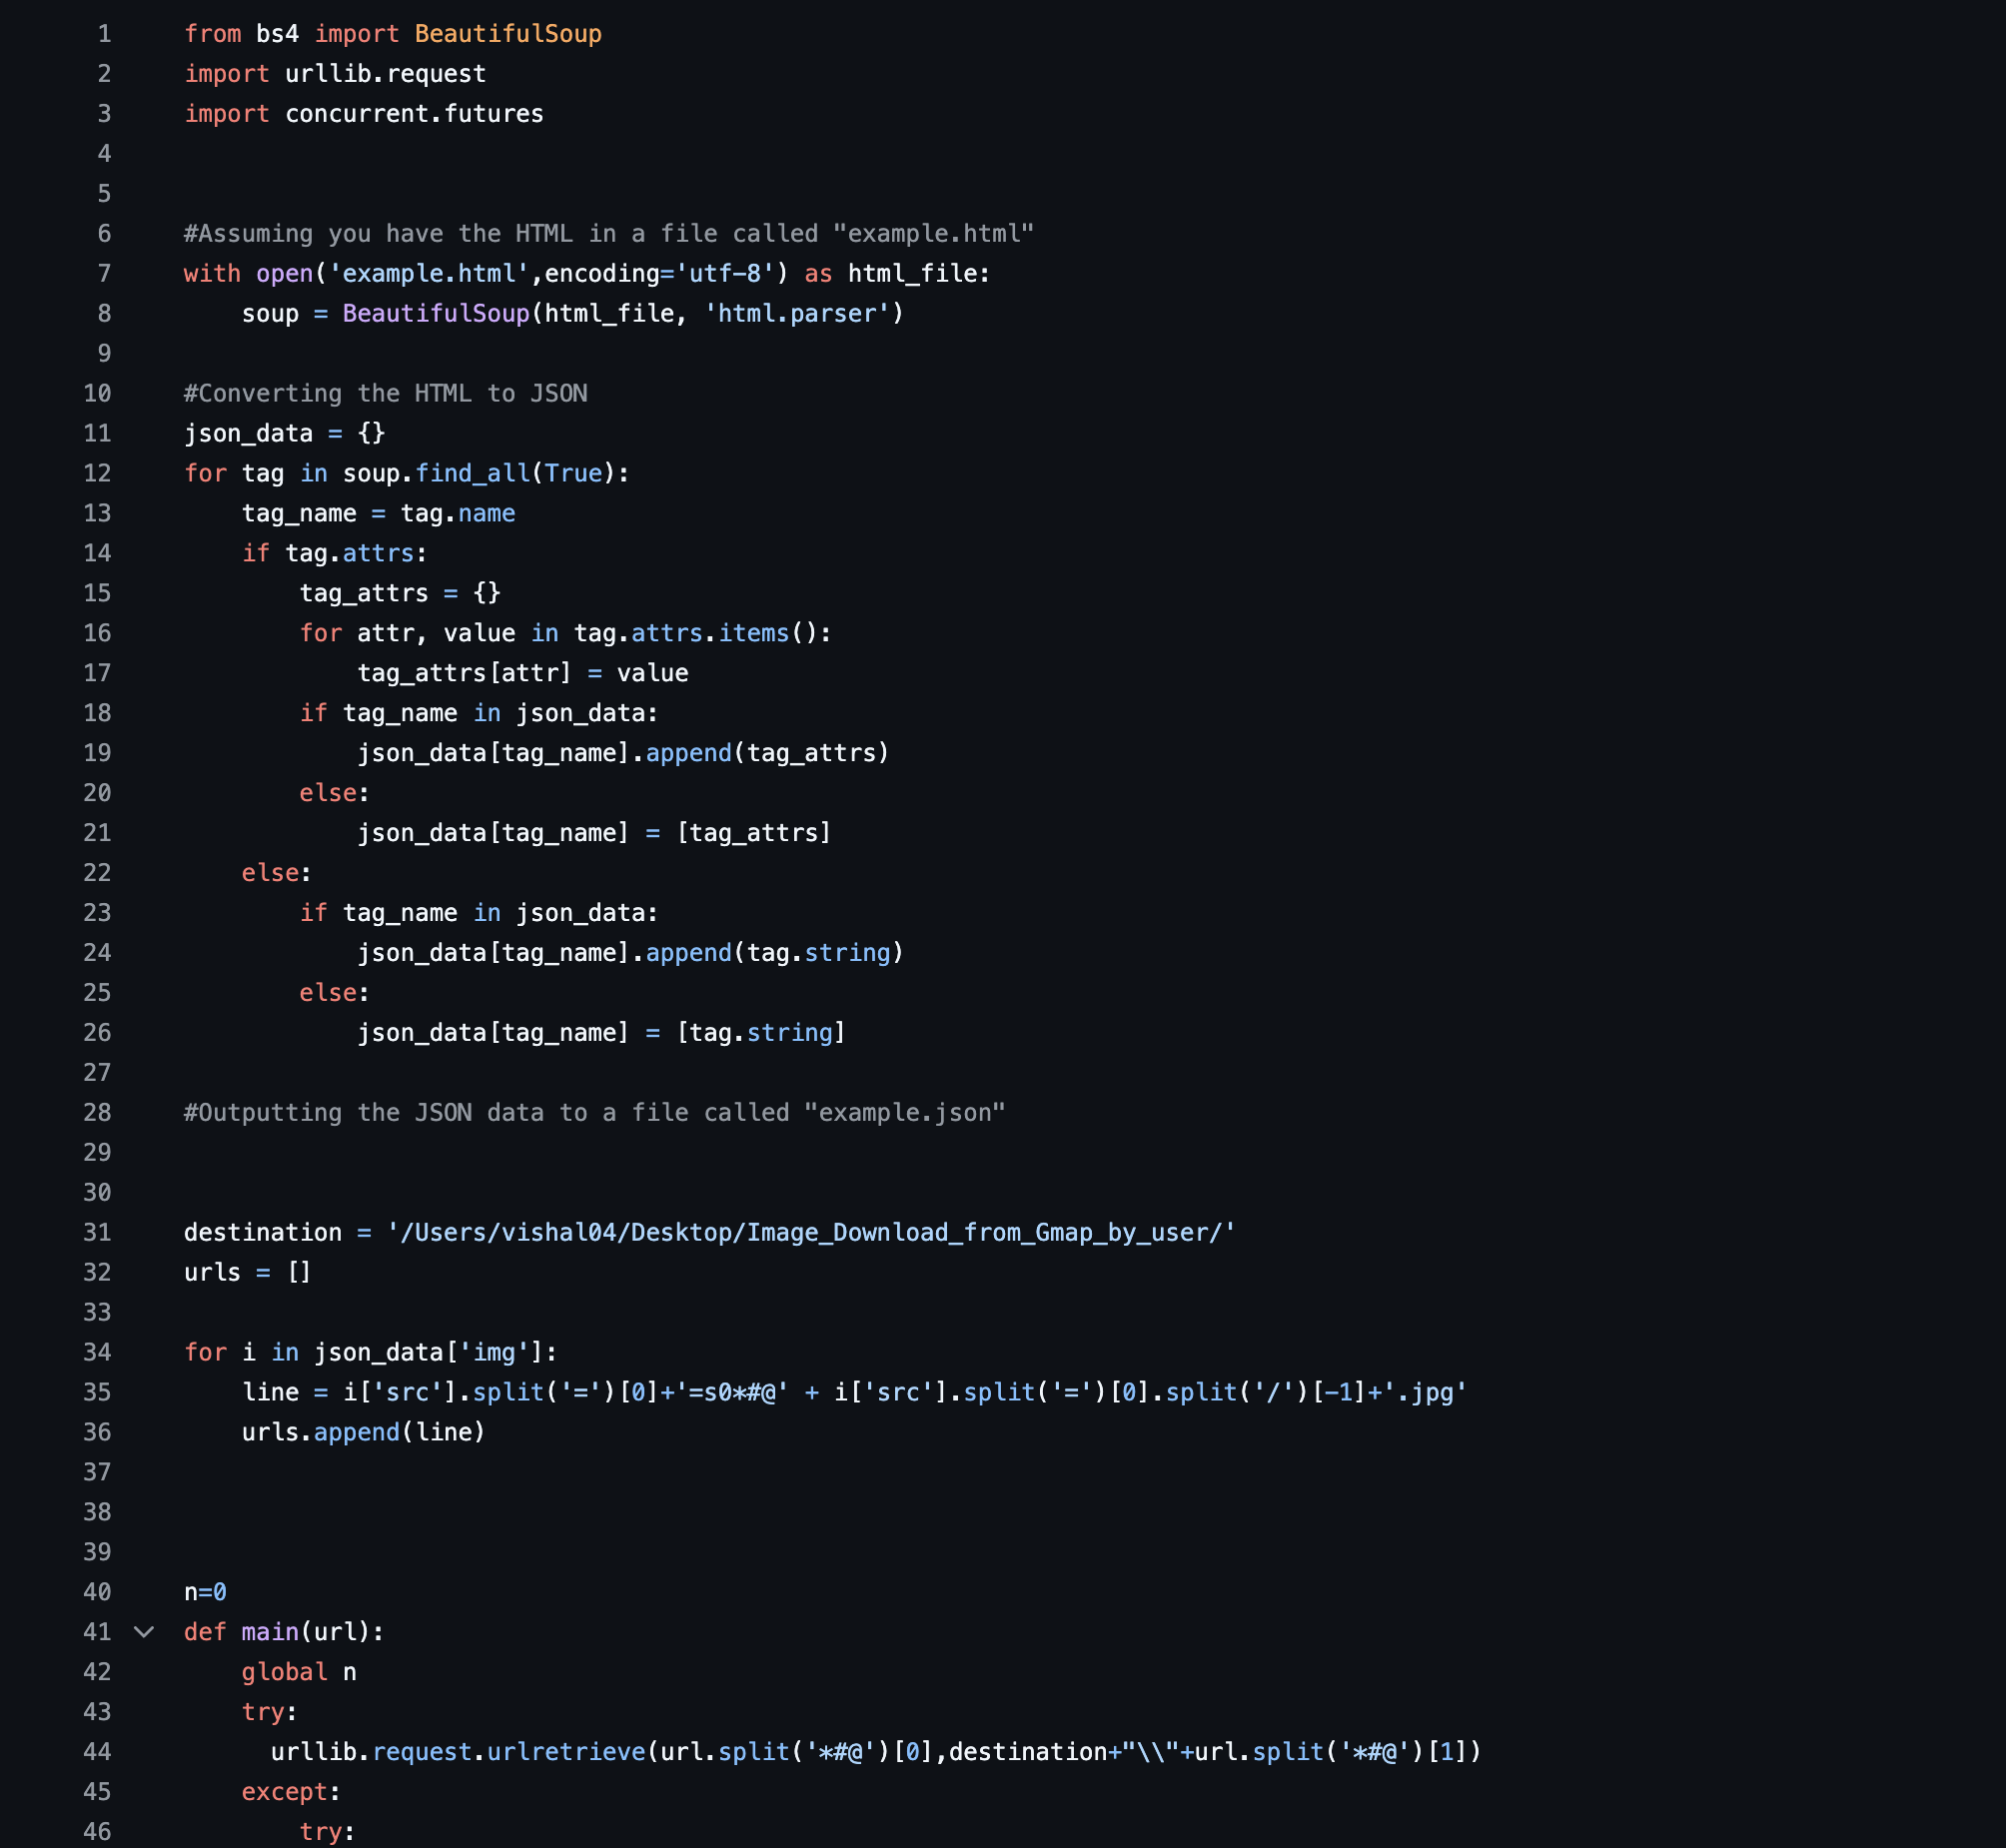Click line number 46
The width and height of the screenshot is (2006, 1848).
click(97, 1832)
